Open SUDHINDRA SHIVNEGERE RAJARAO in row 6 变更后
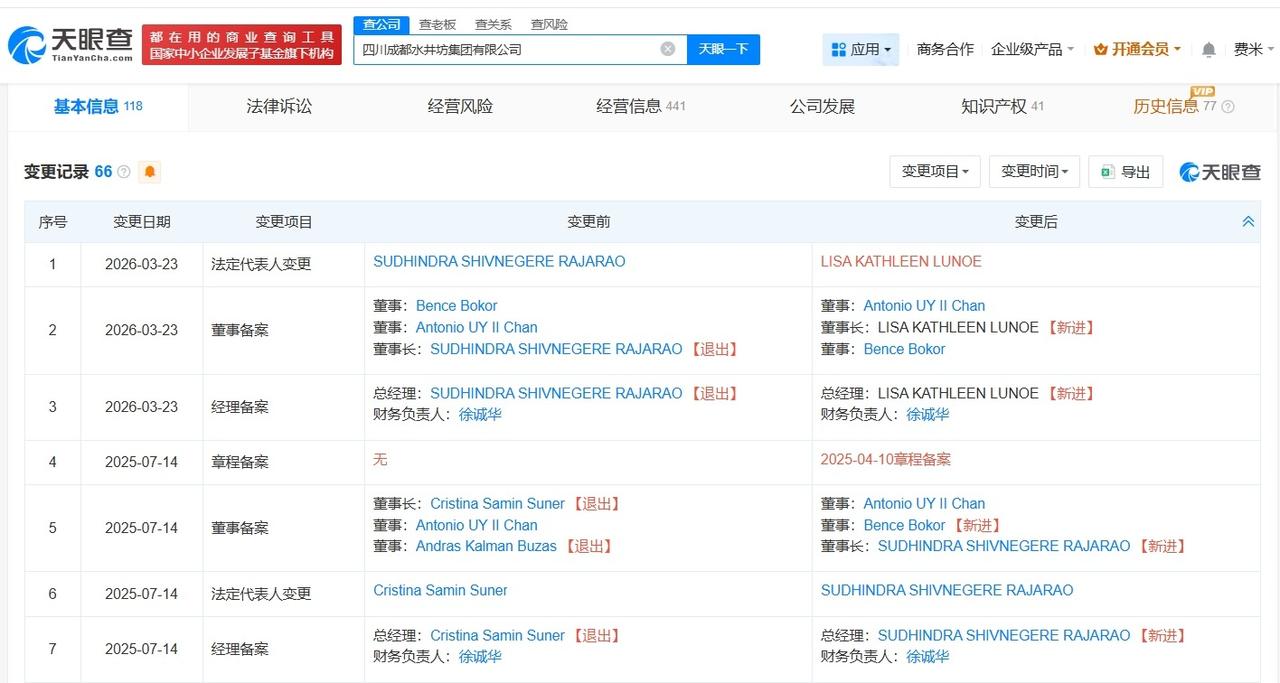Viewport: 1280px width, 683px height. coord(947,590)
